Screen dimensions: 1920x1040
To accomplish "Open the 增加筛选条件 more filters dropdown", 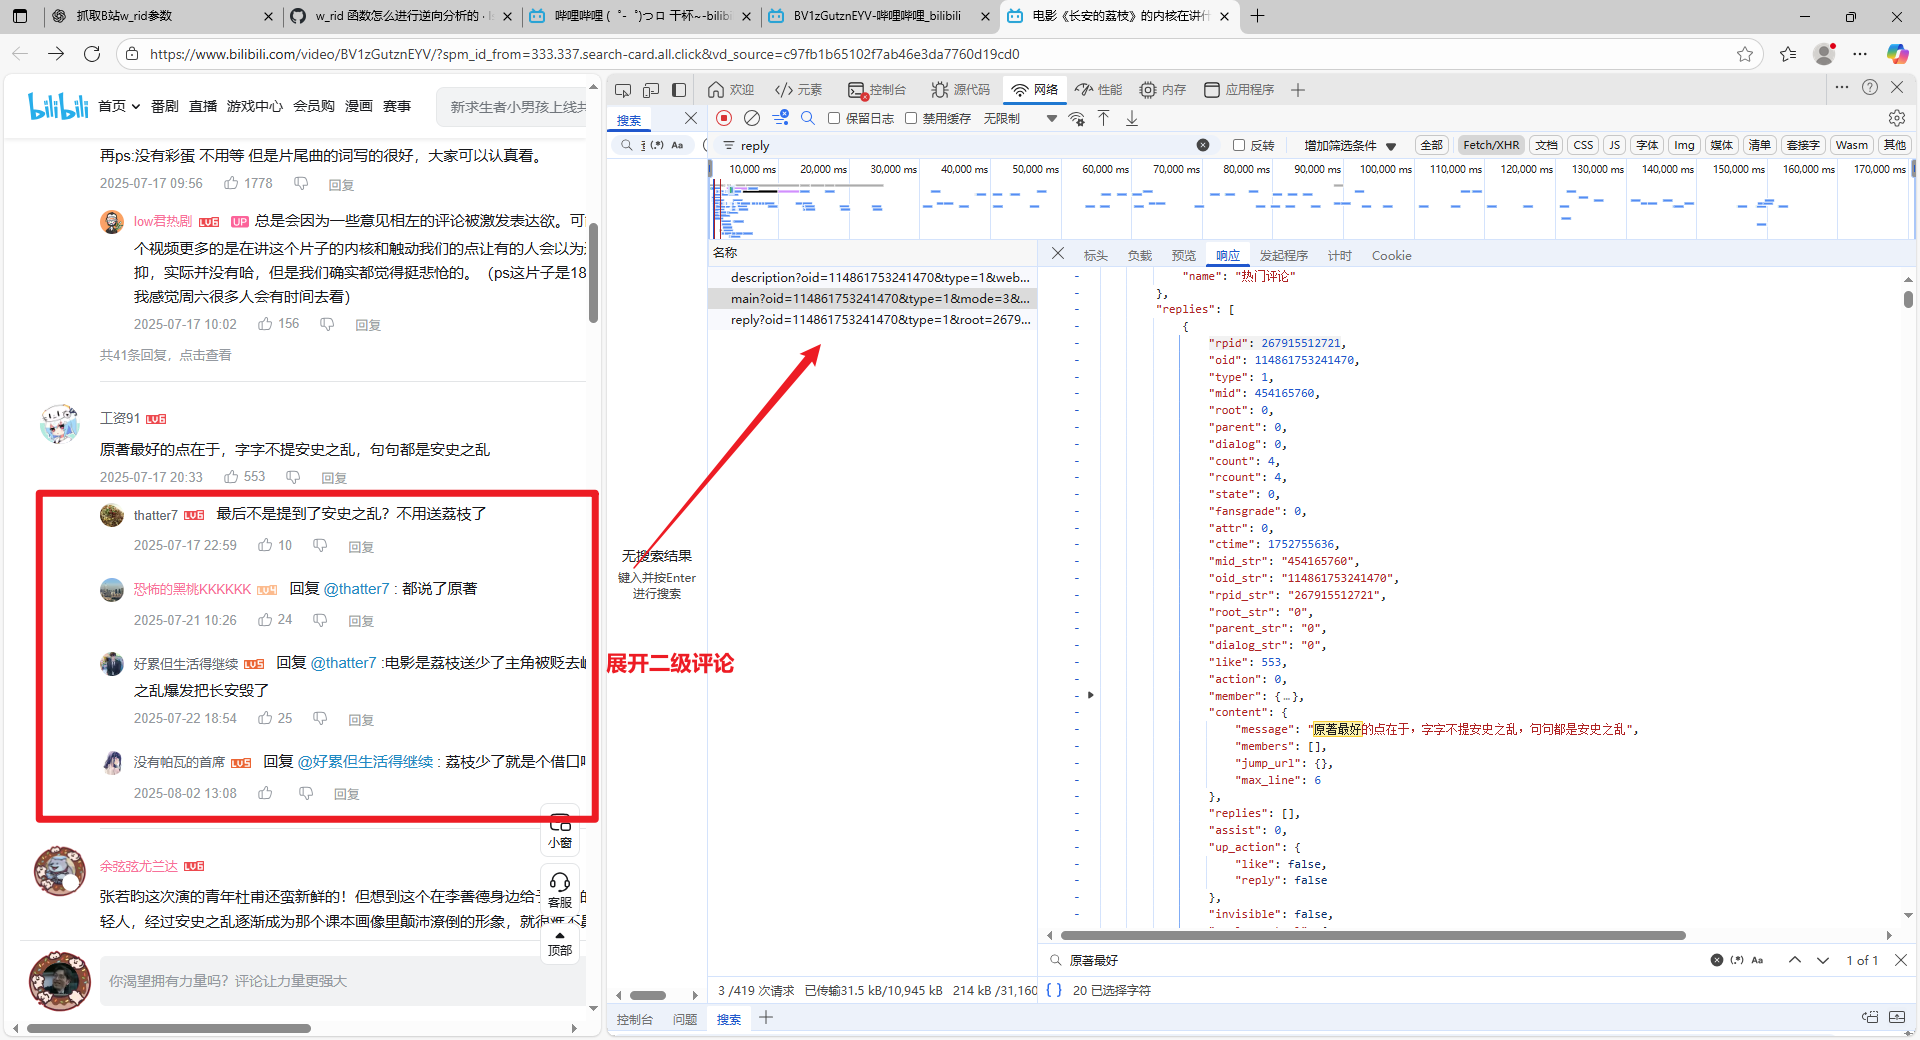I will pos(1350,145).
